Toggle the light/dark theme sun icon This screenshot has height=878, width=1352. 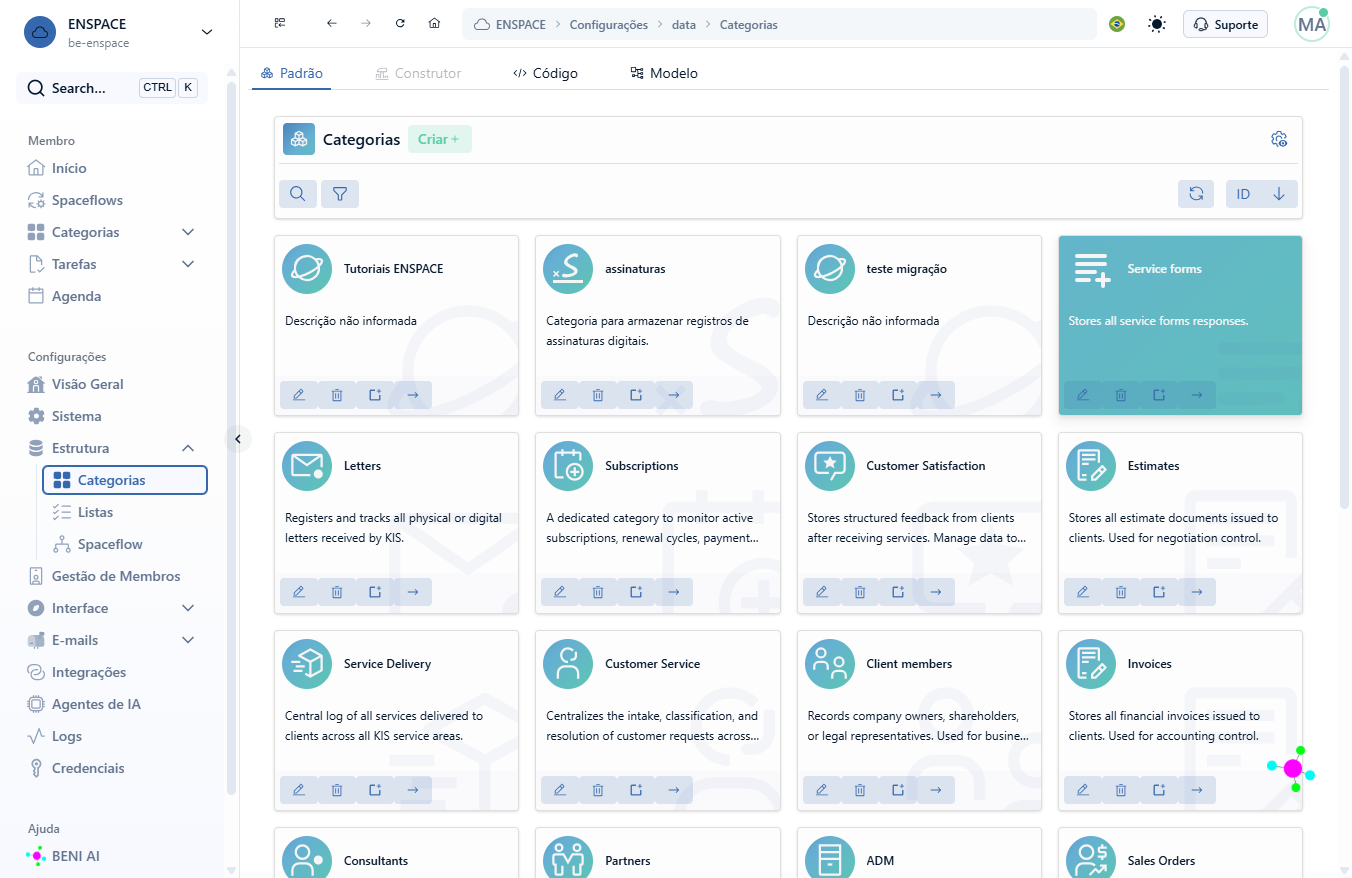pyautogui.click(x=1157, y=24)
